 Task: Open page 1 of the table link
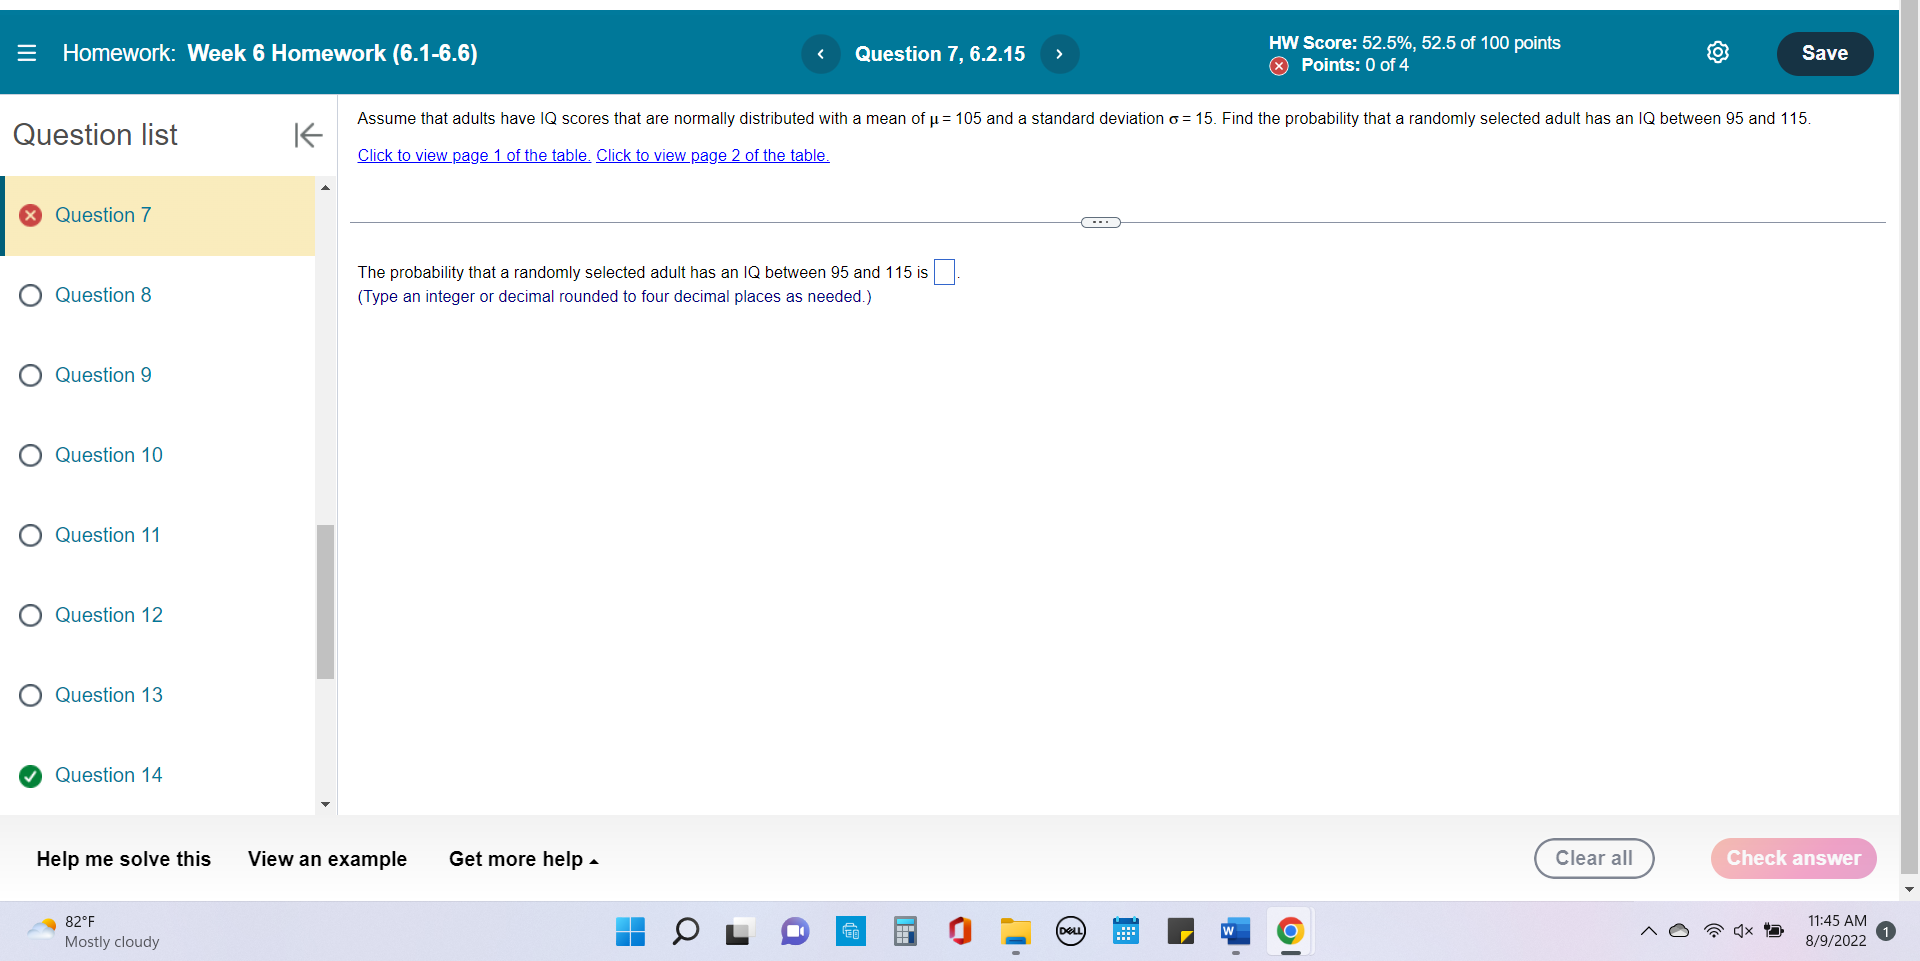click(x=474, y=155)
